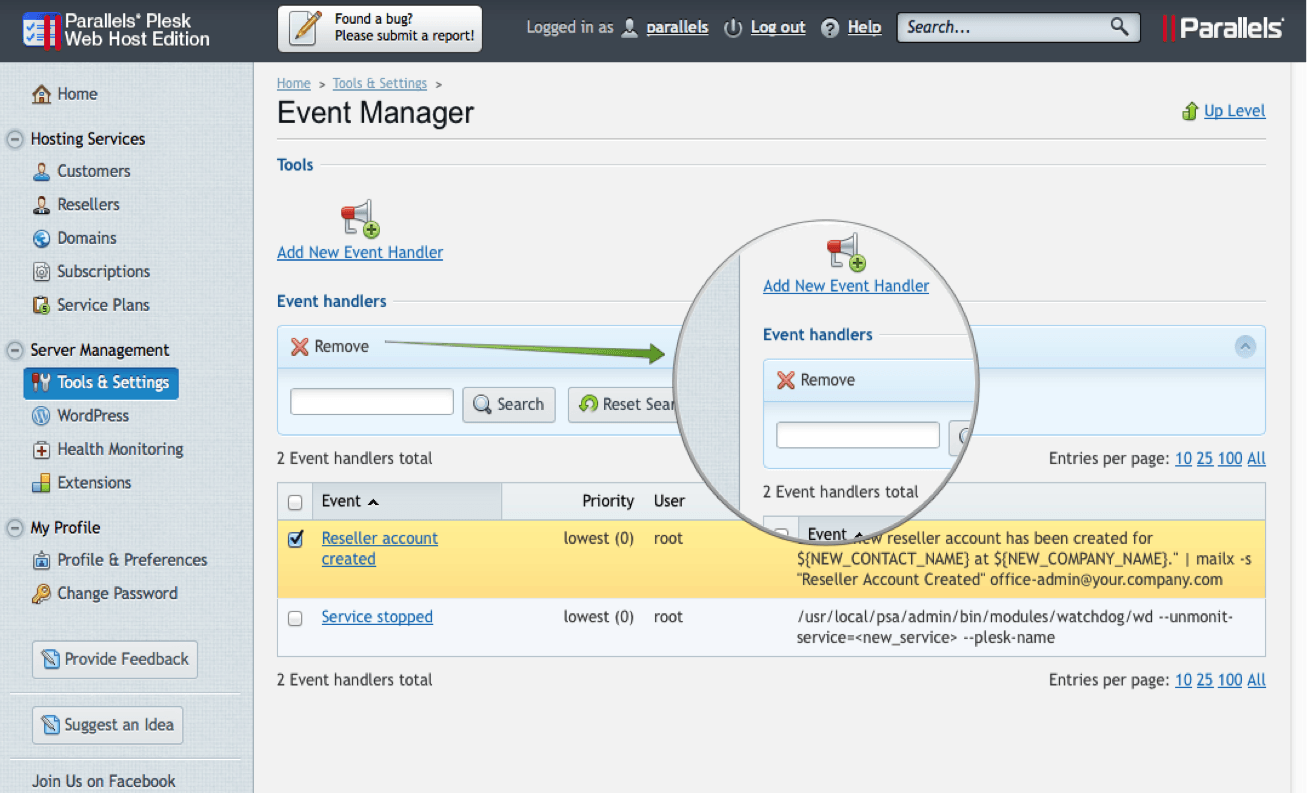Click the Up Level green arrow icon
This screenshot has height=794, width=1307.
(x=1190, y=111)
